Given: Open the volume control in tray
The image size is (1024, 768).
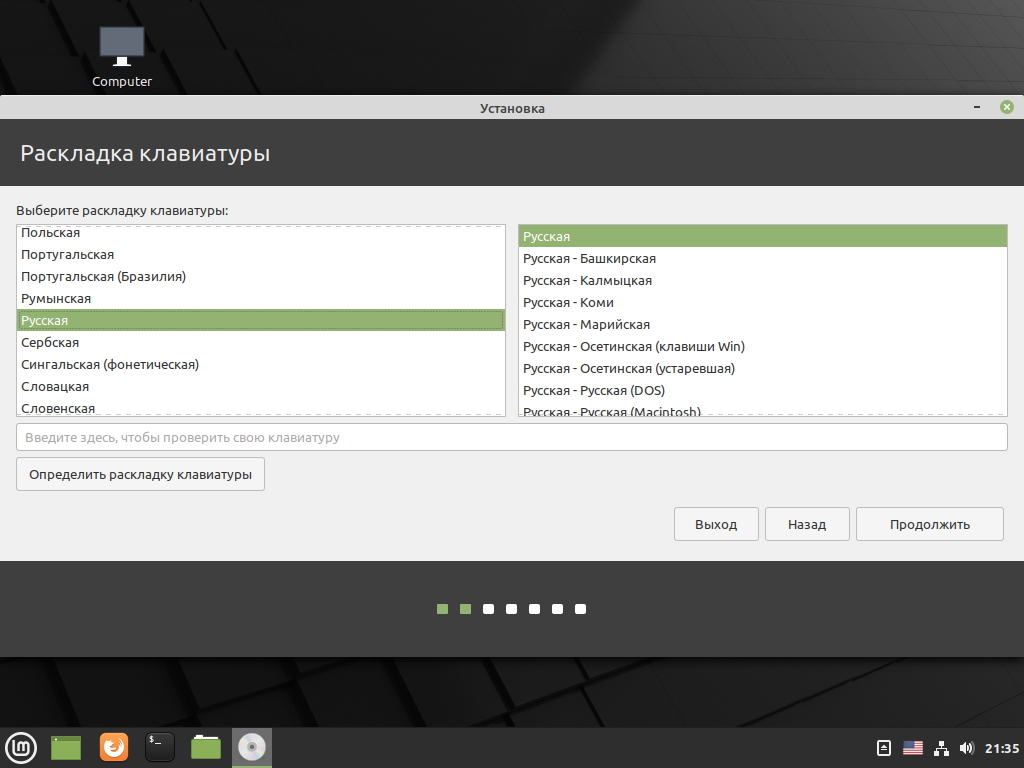Looking at the screenshot, I should [966, 747].
